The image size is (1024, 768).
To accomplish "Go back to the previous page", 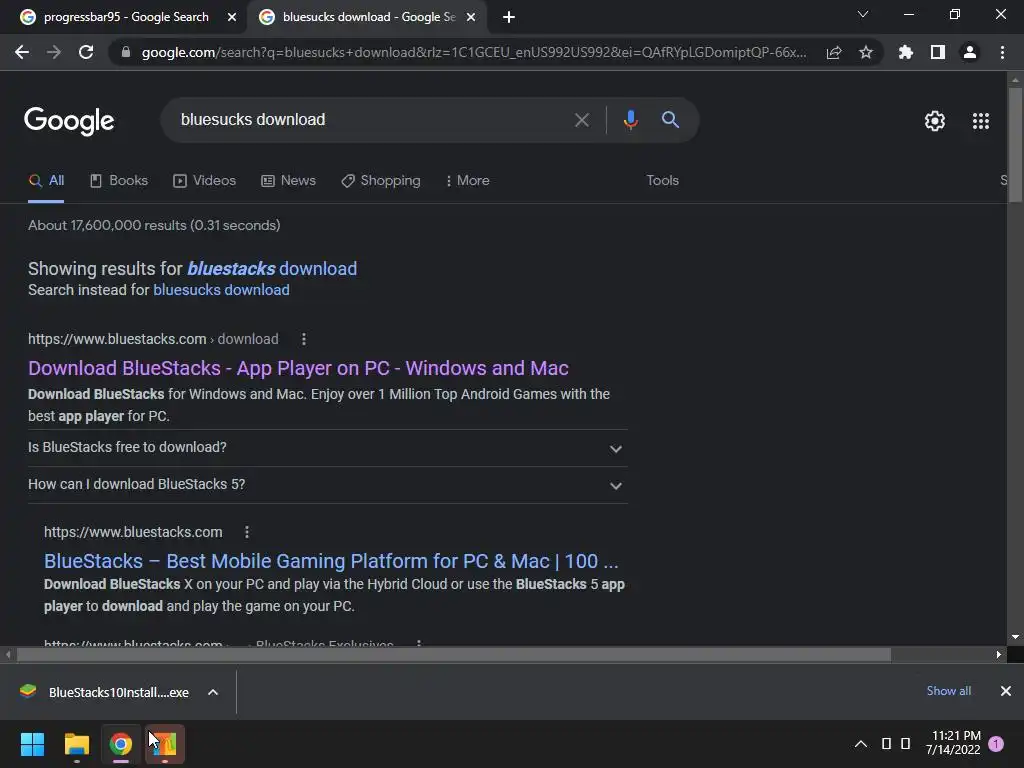I will 22,52.
